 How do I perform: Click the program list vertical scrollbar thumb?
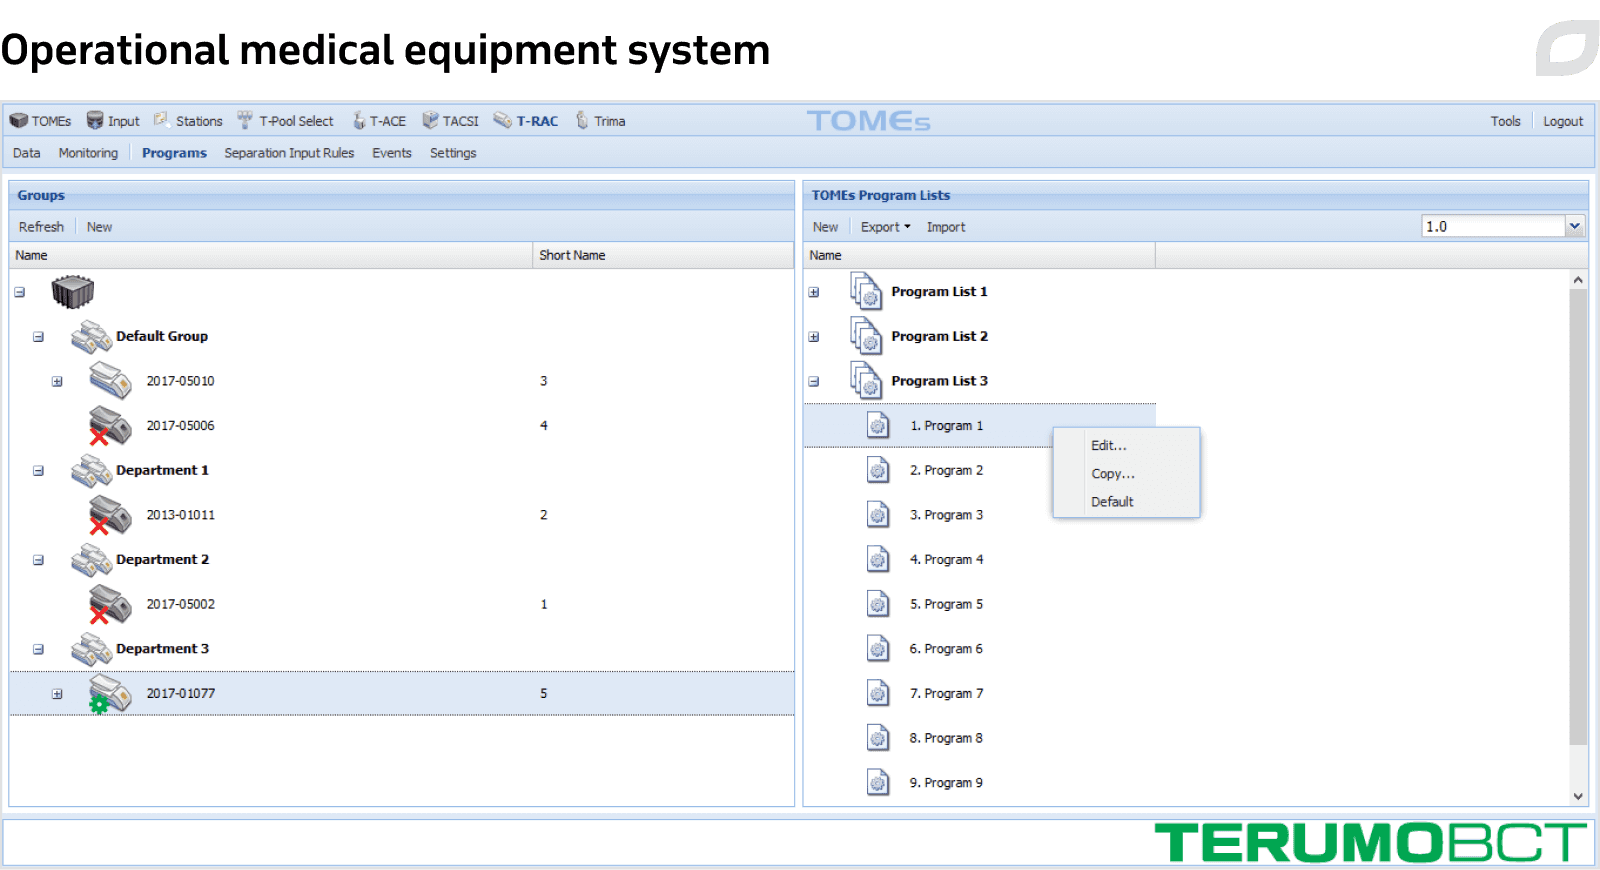click(x=1578, y=517)
